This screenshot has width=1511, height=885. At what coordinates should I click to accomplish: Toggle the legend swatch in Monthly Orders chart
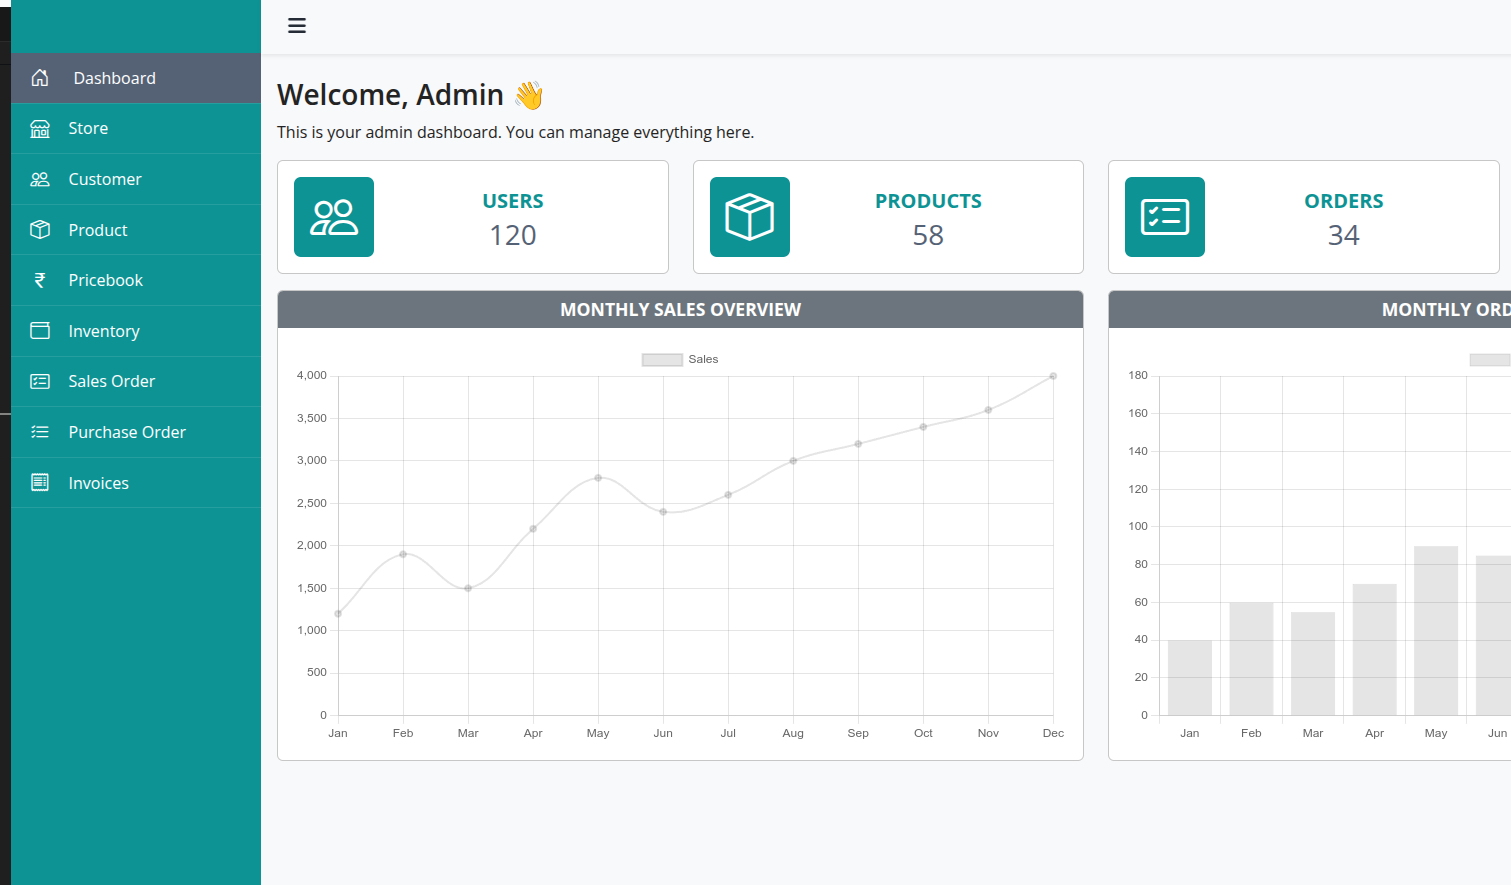click(1490, 360)
